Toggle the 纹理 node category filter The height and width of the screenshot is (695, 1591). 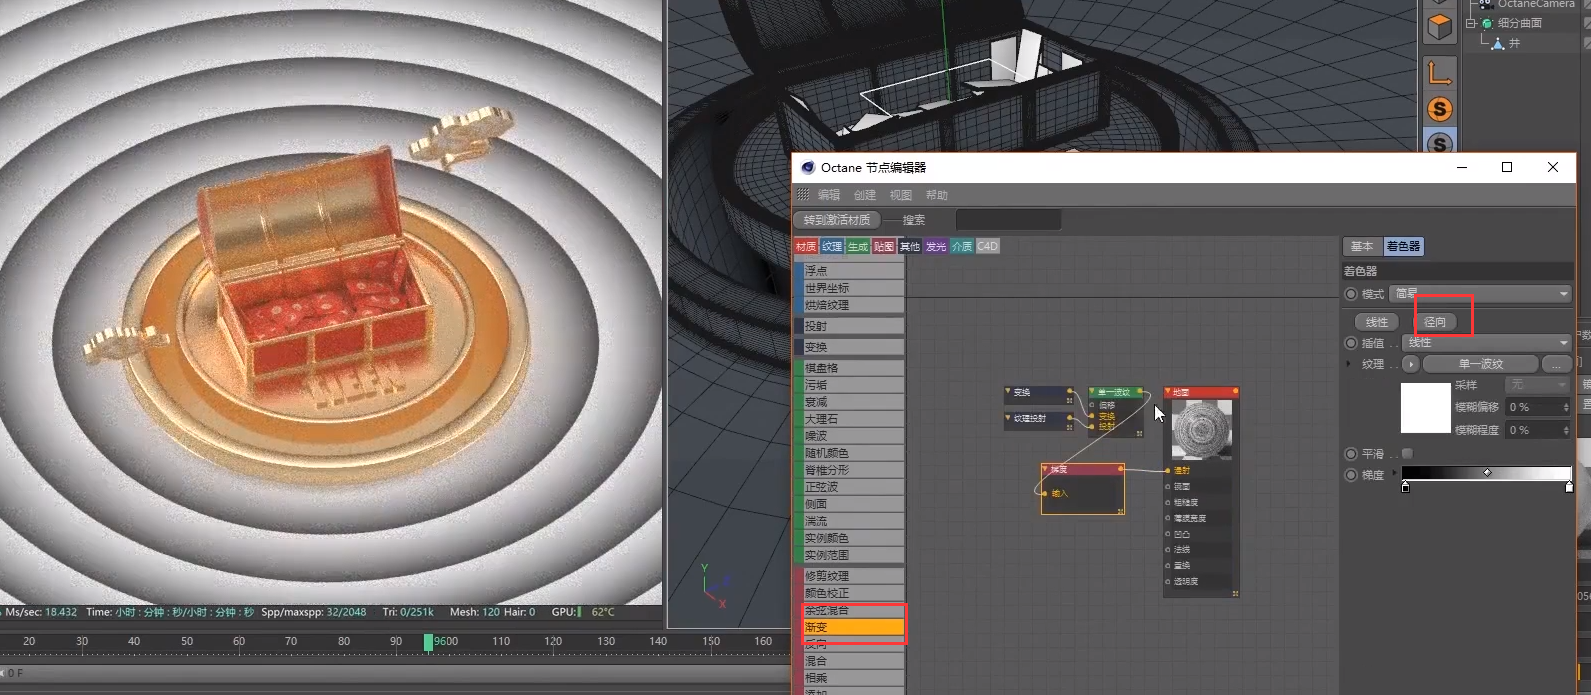pyautogui.click(x=832, y=246)
